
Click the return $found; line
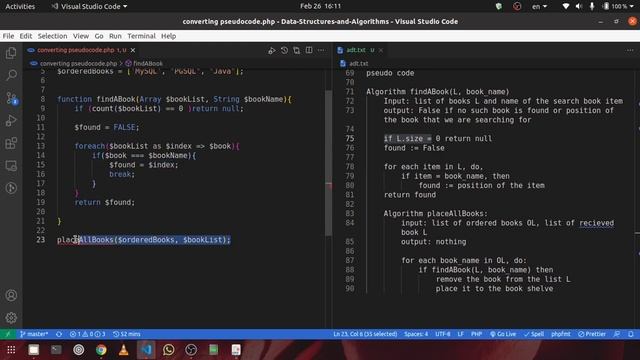104,202
